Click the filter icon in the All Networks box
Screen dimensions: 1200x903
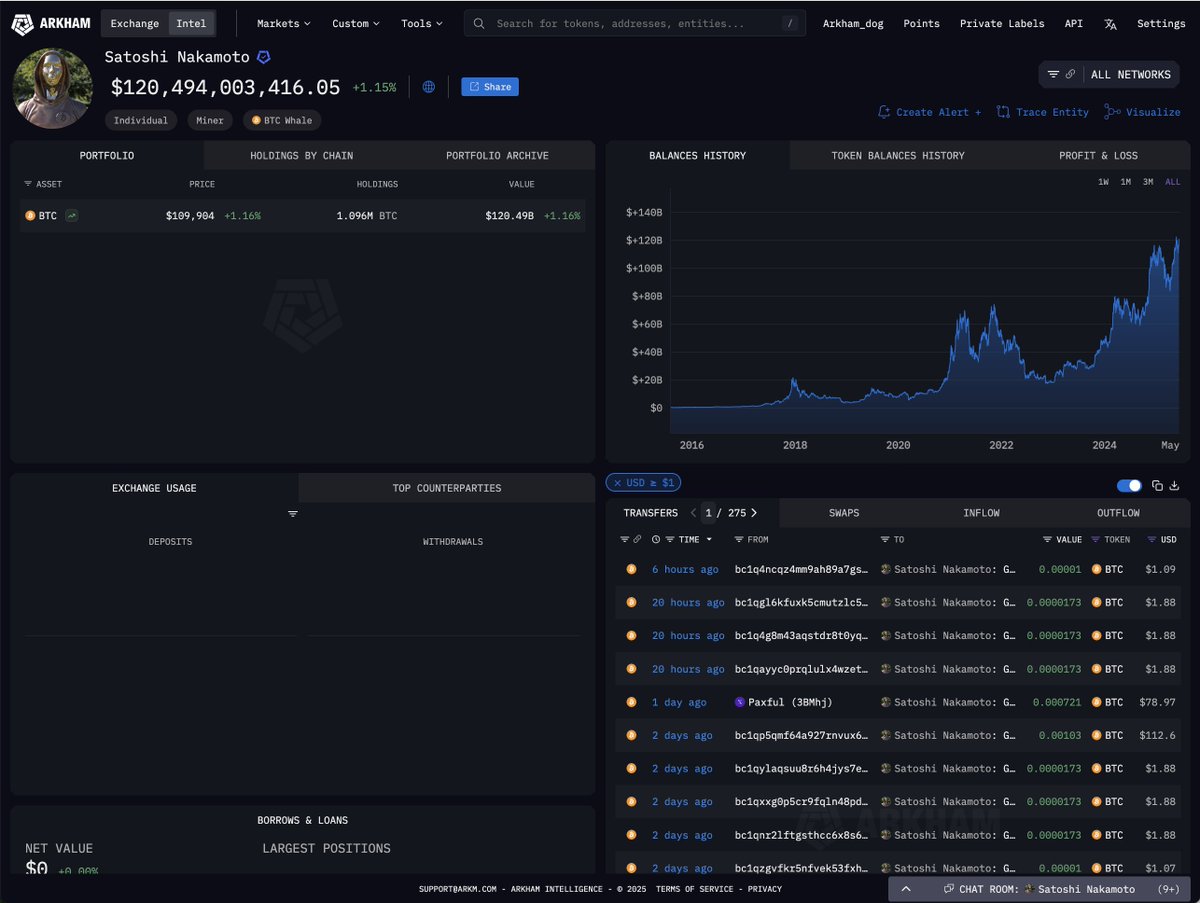pyautogui.click(x=1053, y=74)
